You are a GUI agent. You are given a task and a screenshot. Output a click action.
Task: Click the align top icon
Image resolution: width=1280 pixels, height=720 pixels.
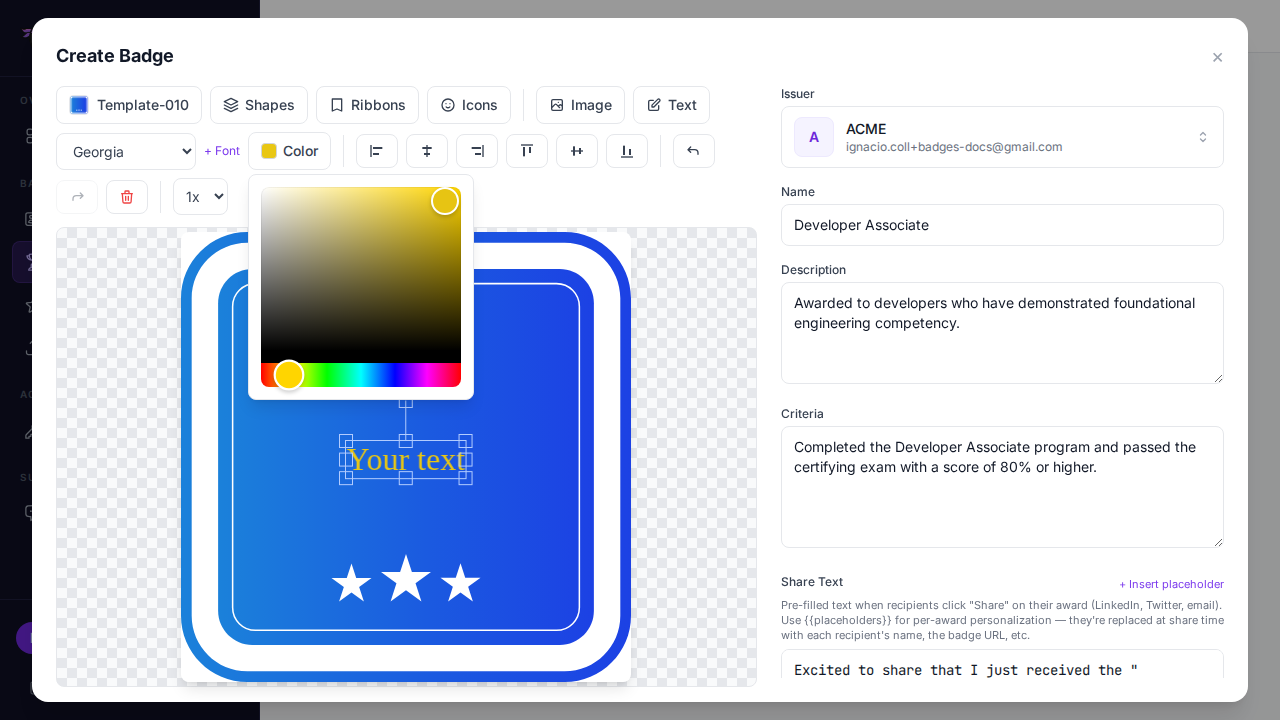pyautogui.click(x=527, y=151)
